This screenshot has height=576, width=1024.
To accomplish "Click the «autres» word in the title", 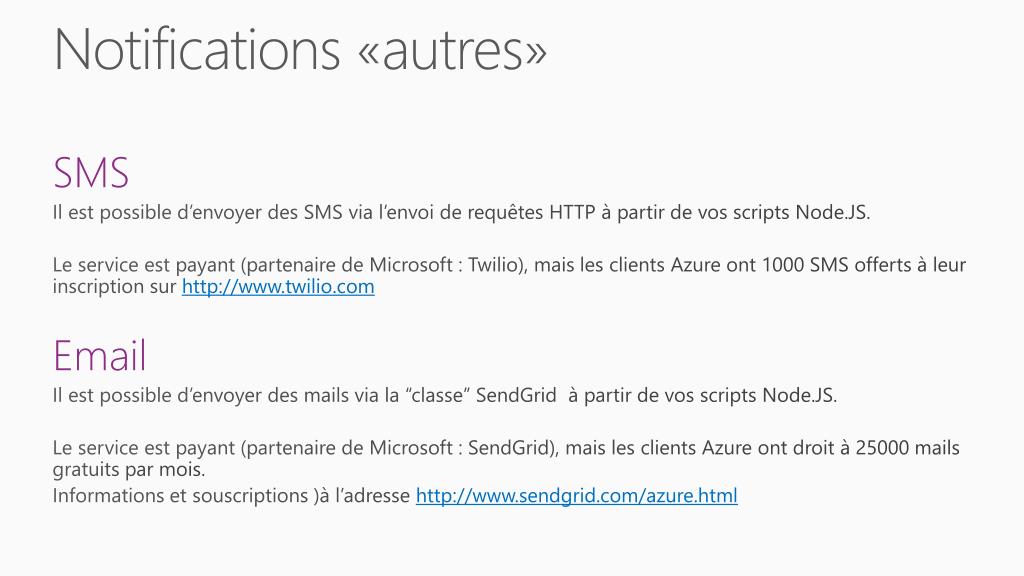I will coord(452,51).
